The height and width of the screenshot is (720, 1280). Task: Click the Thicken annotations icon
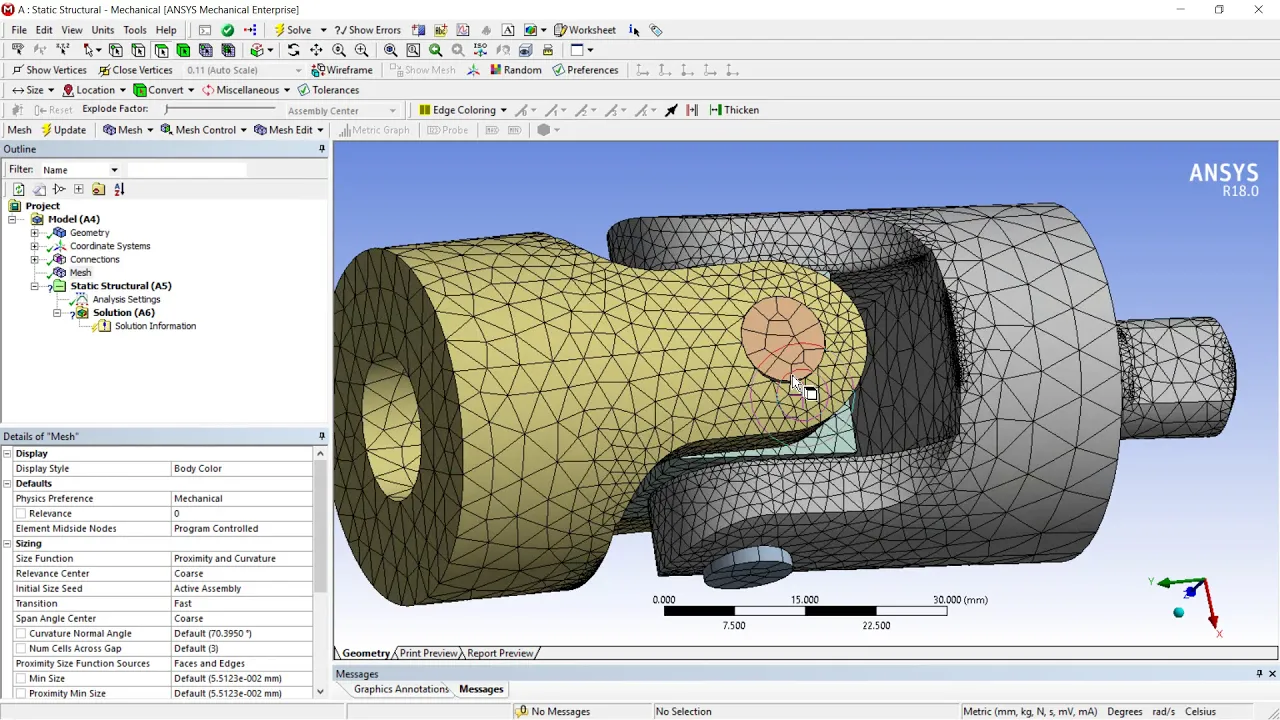[x=734, y=110]
